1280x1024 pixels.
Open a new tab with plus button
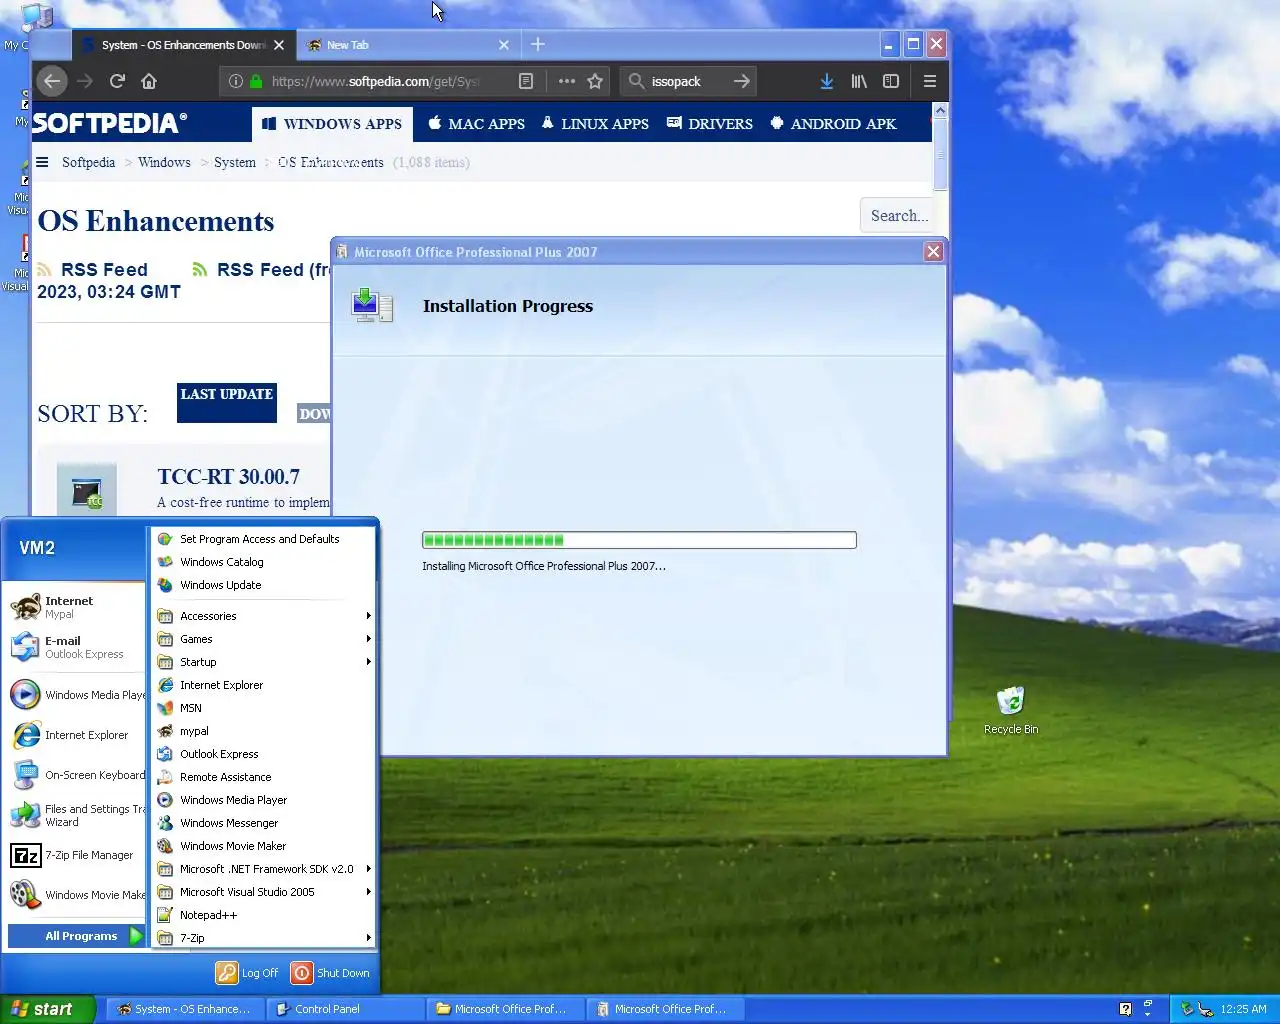click(538, 44)
